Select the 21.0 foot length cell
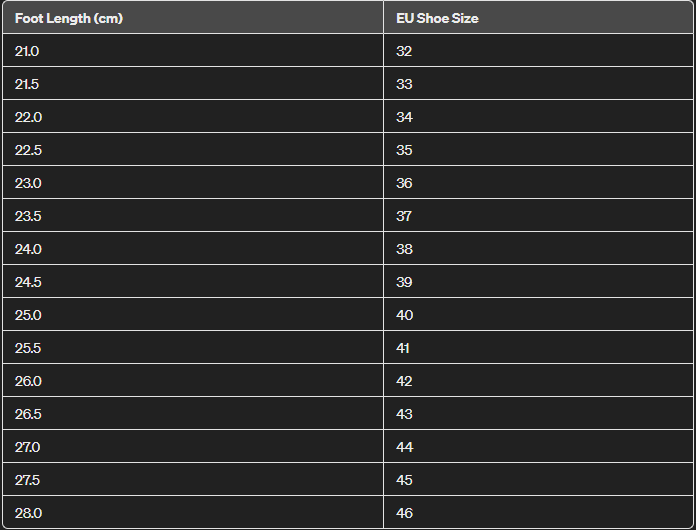This screenshot has height=530, width=696. 28,51
